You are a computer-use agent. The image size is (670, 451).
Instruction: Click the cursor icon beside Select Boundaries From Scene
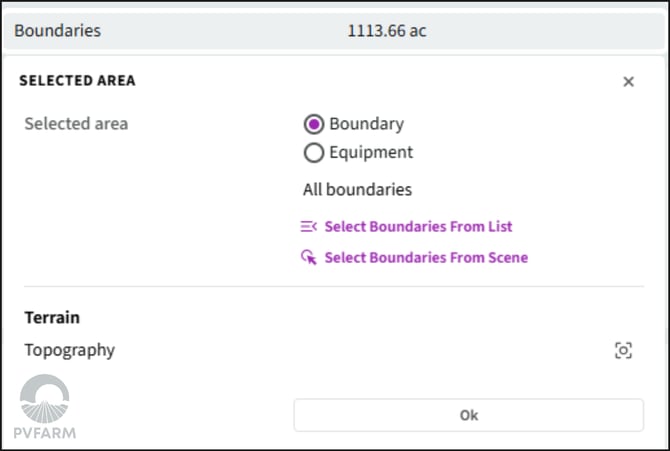pyautogui.click(x=309, y=258)
